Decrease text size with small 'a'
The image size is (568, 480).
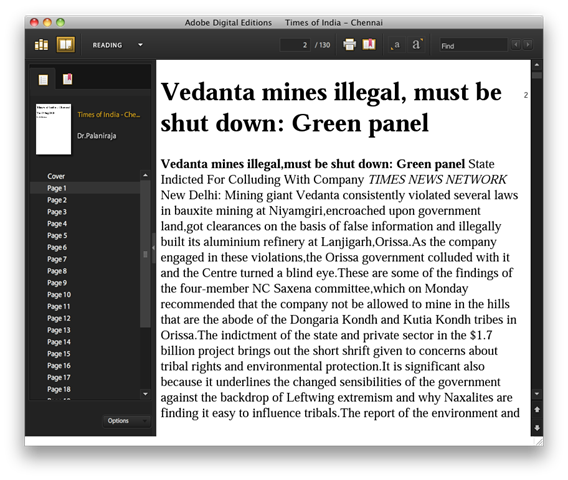pos(396,45)
